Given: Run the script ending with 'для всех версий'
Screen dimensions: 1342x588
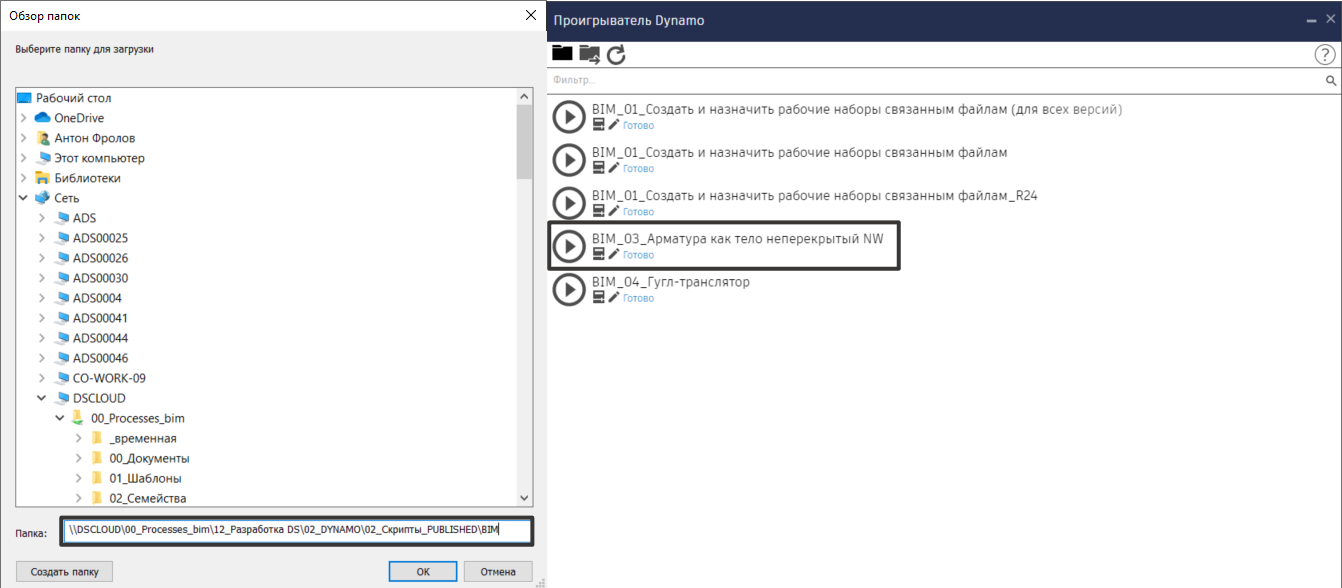Looking at the screenshot, I should [569, 117].
